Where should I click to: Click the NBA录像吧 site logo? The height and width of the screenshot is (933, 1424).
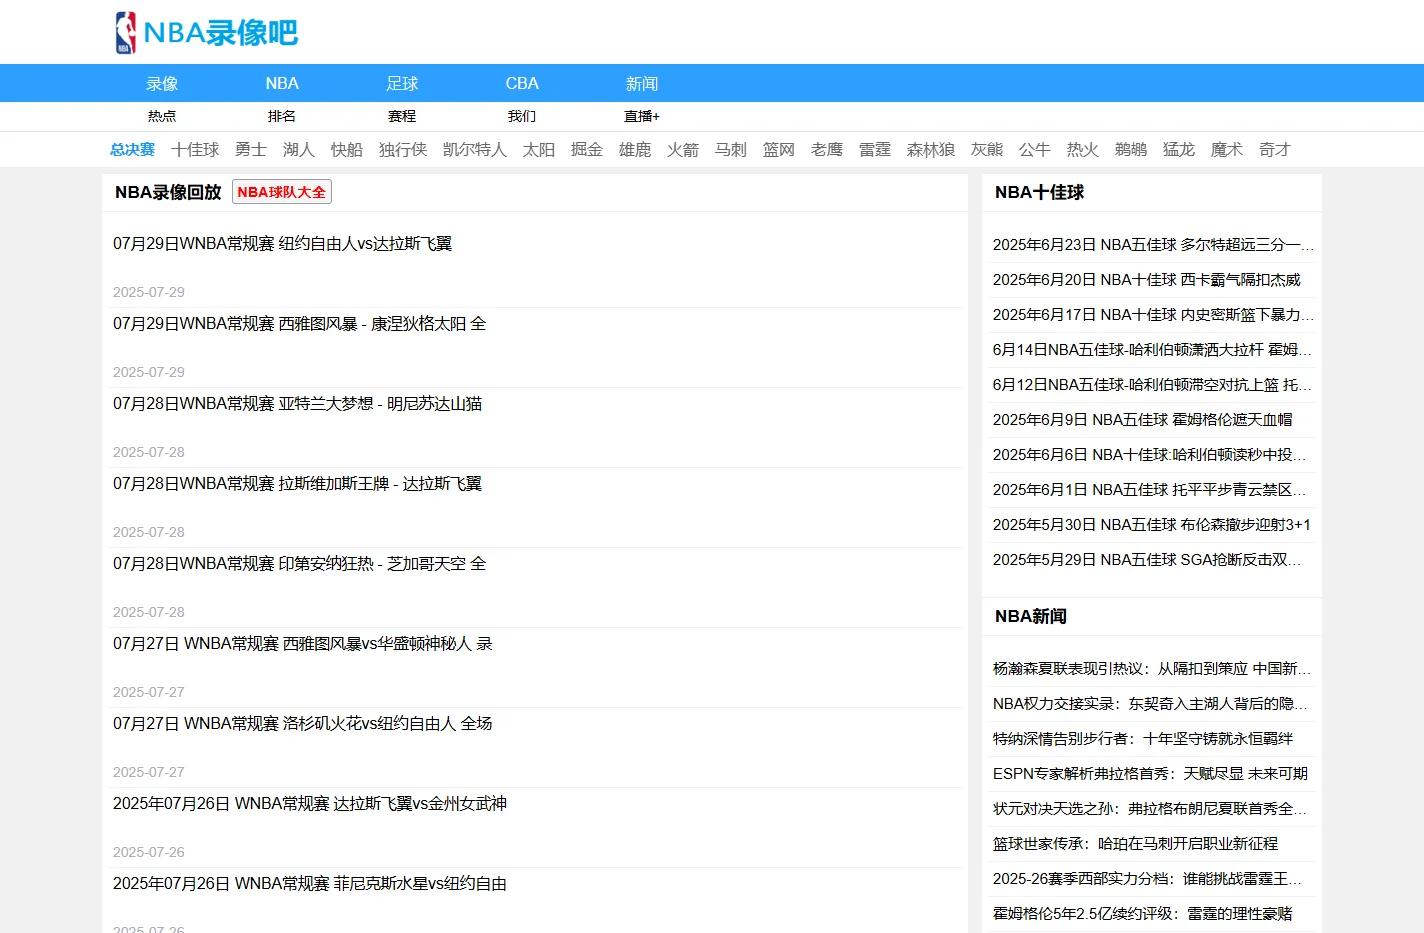(x=206, y=32)
